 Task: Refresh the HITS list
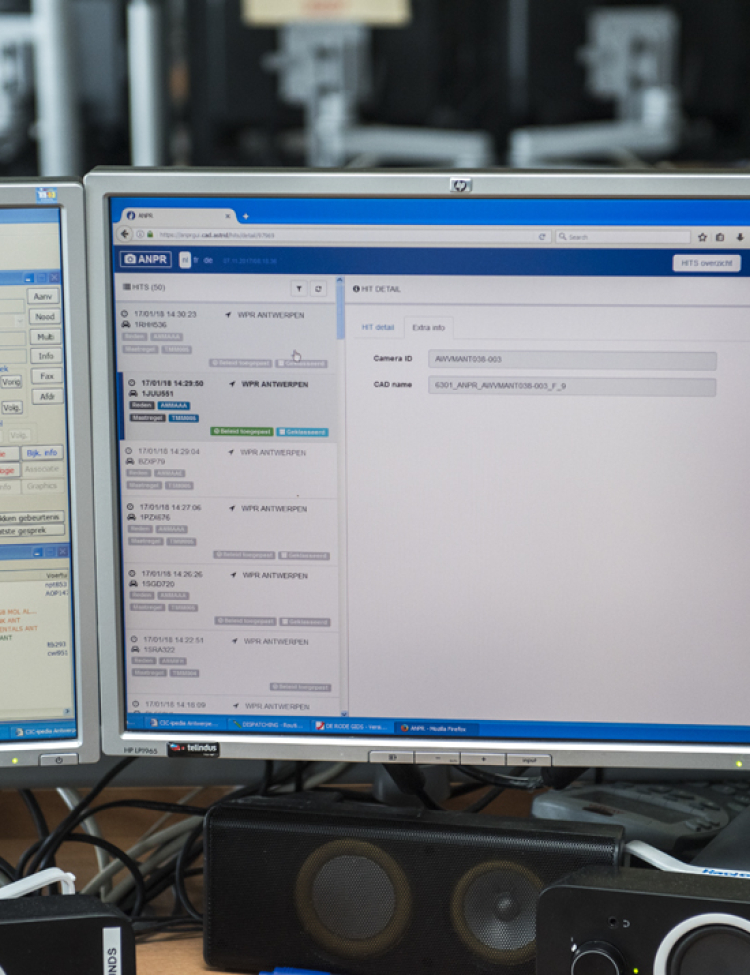point(318,288)
